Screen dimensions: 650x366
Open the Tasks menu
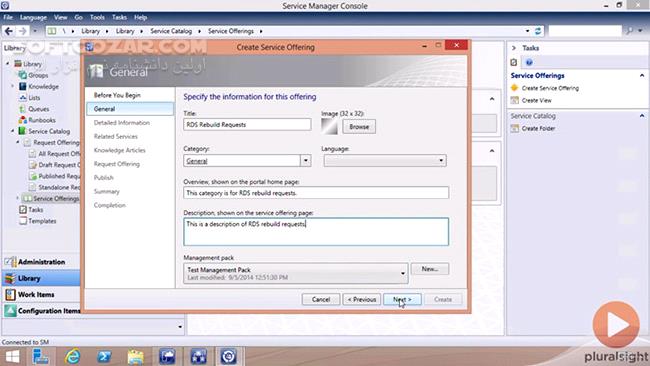119,17
